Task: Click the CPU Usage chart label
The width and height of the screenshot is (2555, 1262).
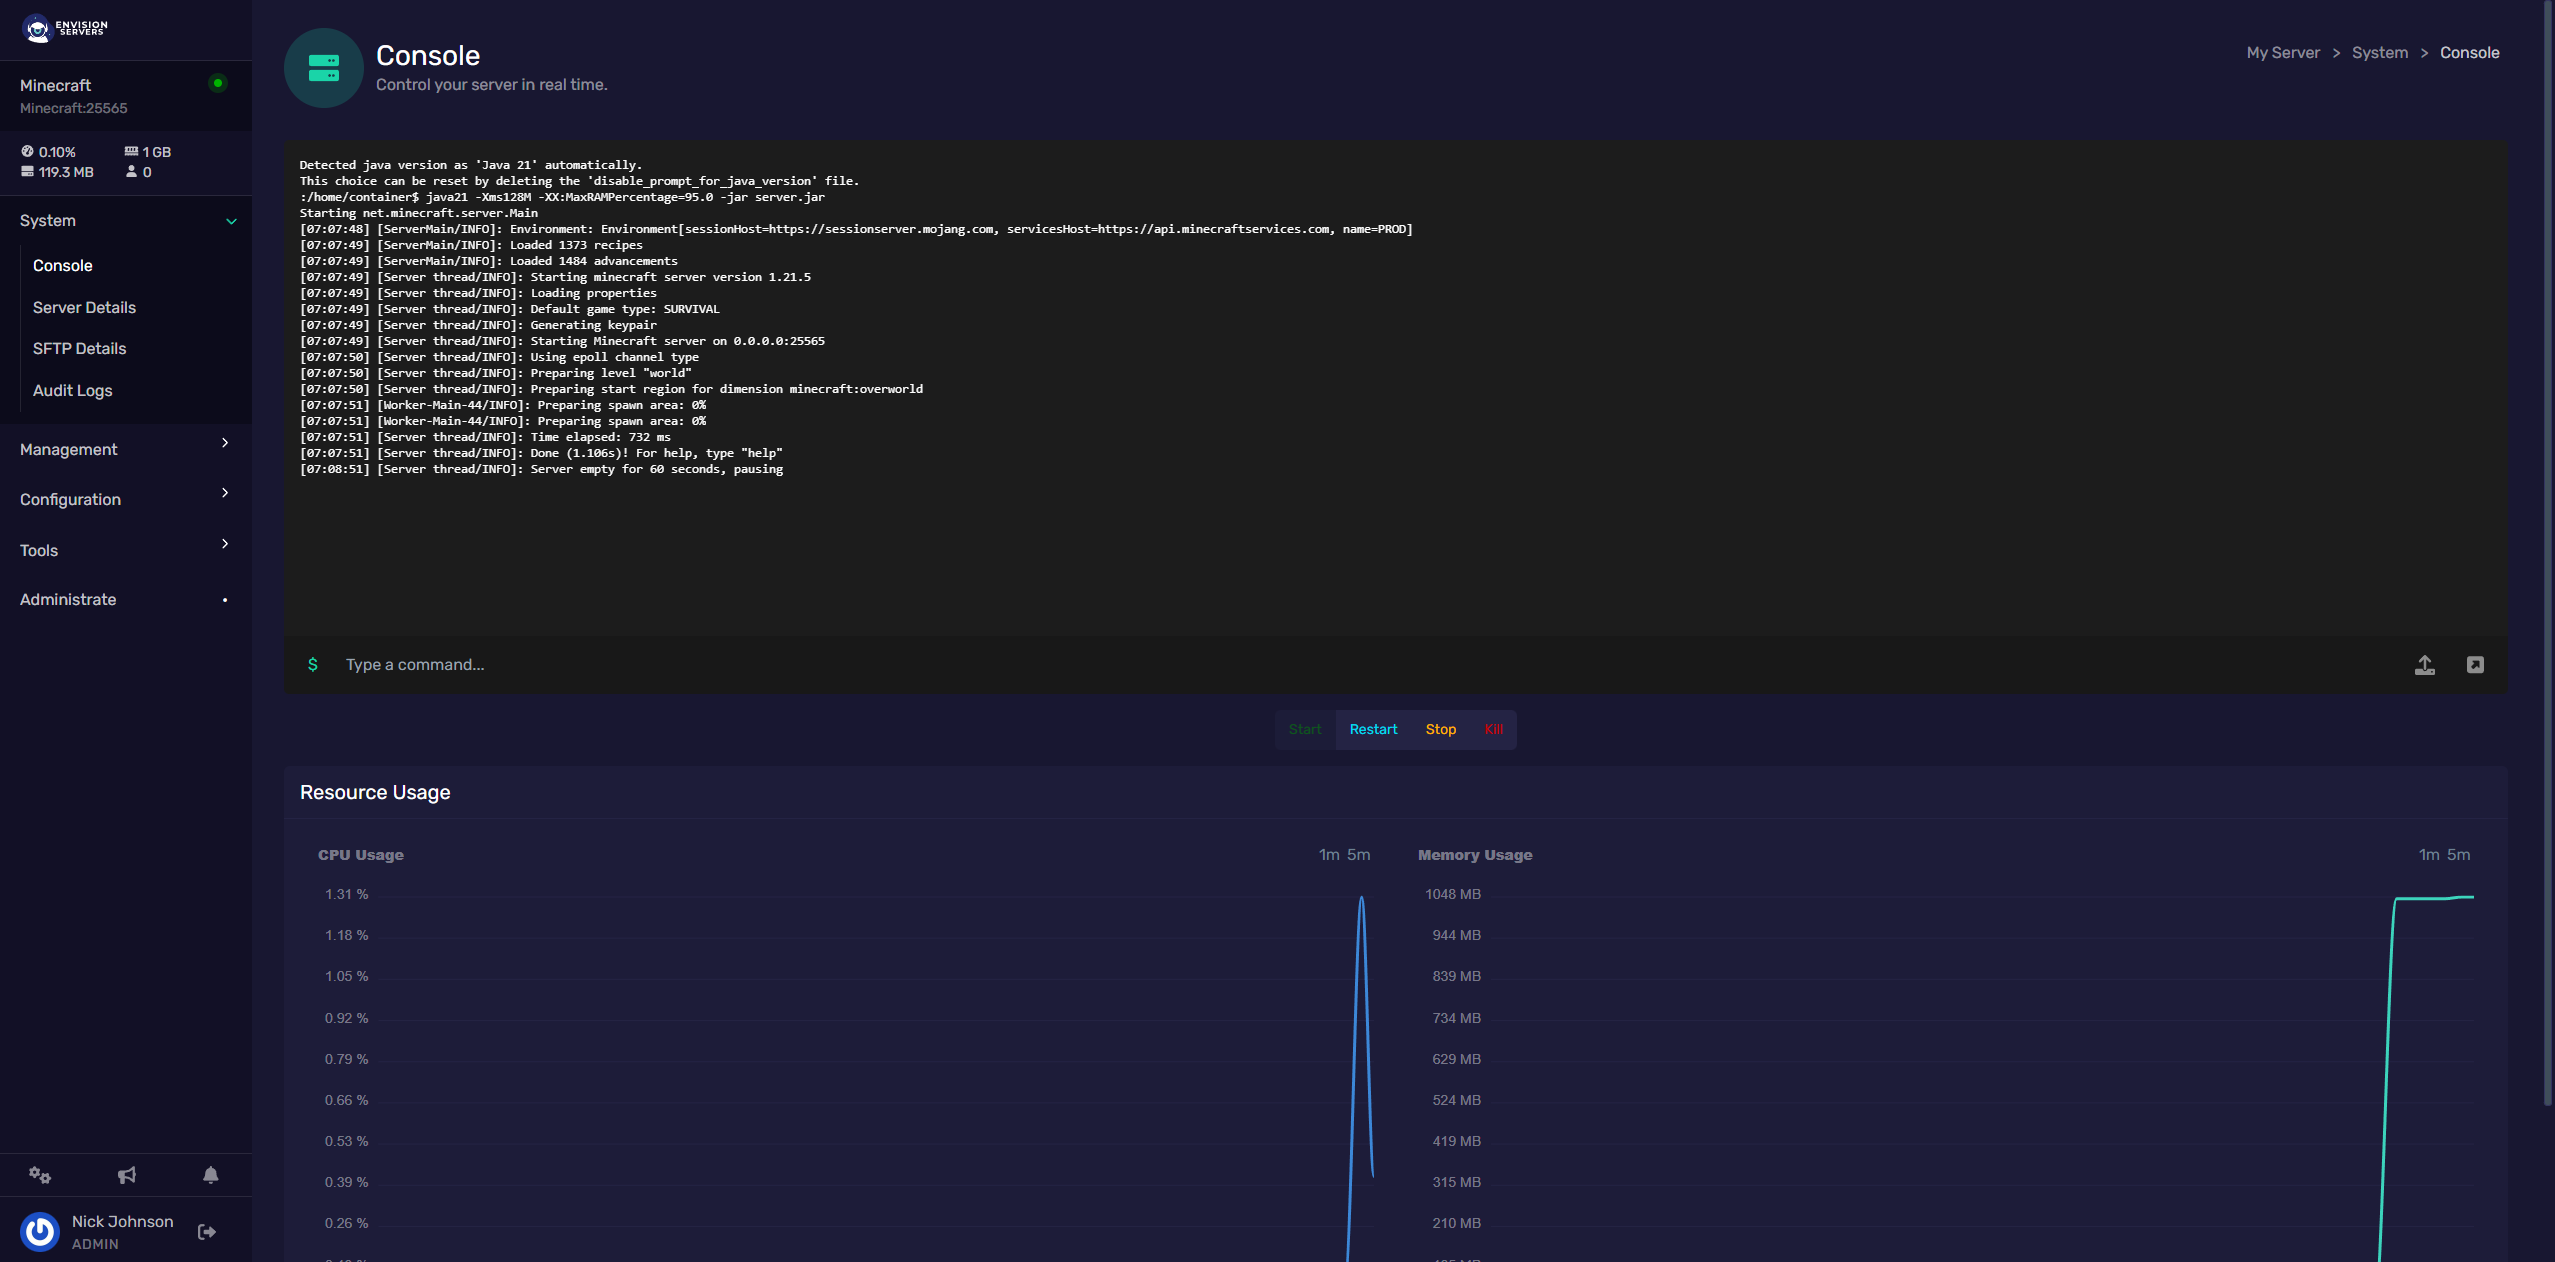Action: [361, 855]
